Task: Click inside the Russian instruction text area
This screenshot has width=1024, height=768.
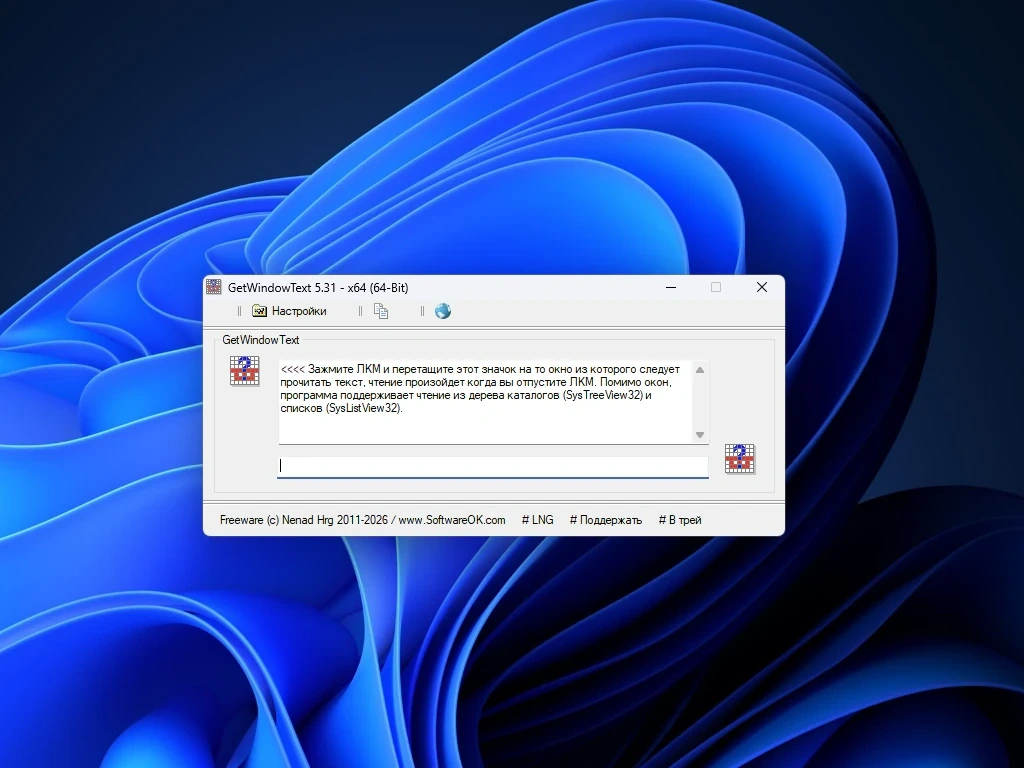Action: [485, 401]
